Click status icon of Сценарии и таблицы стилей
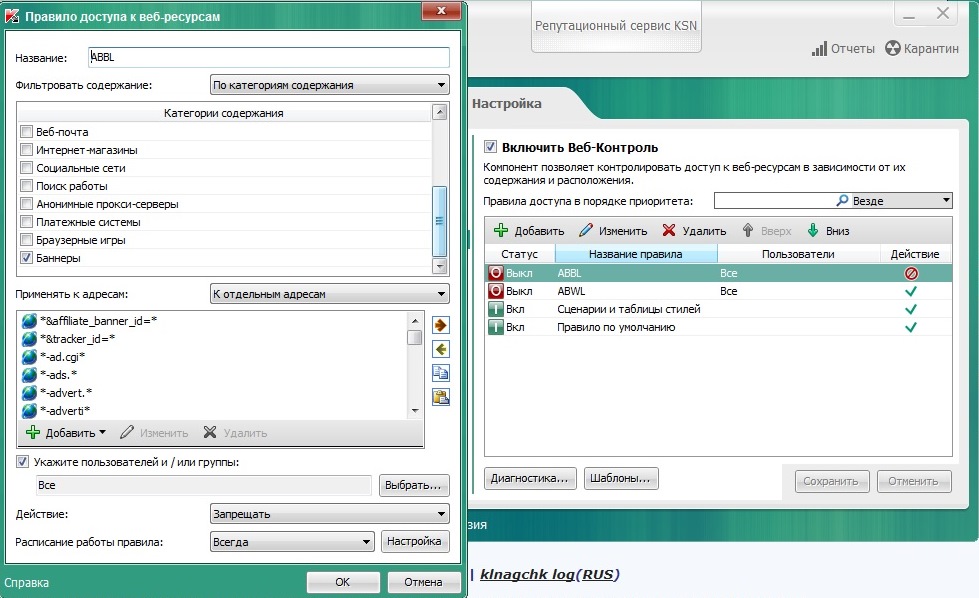The image size is (979, 598). (x=496, y=310)
